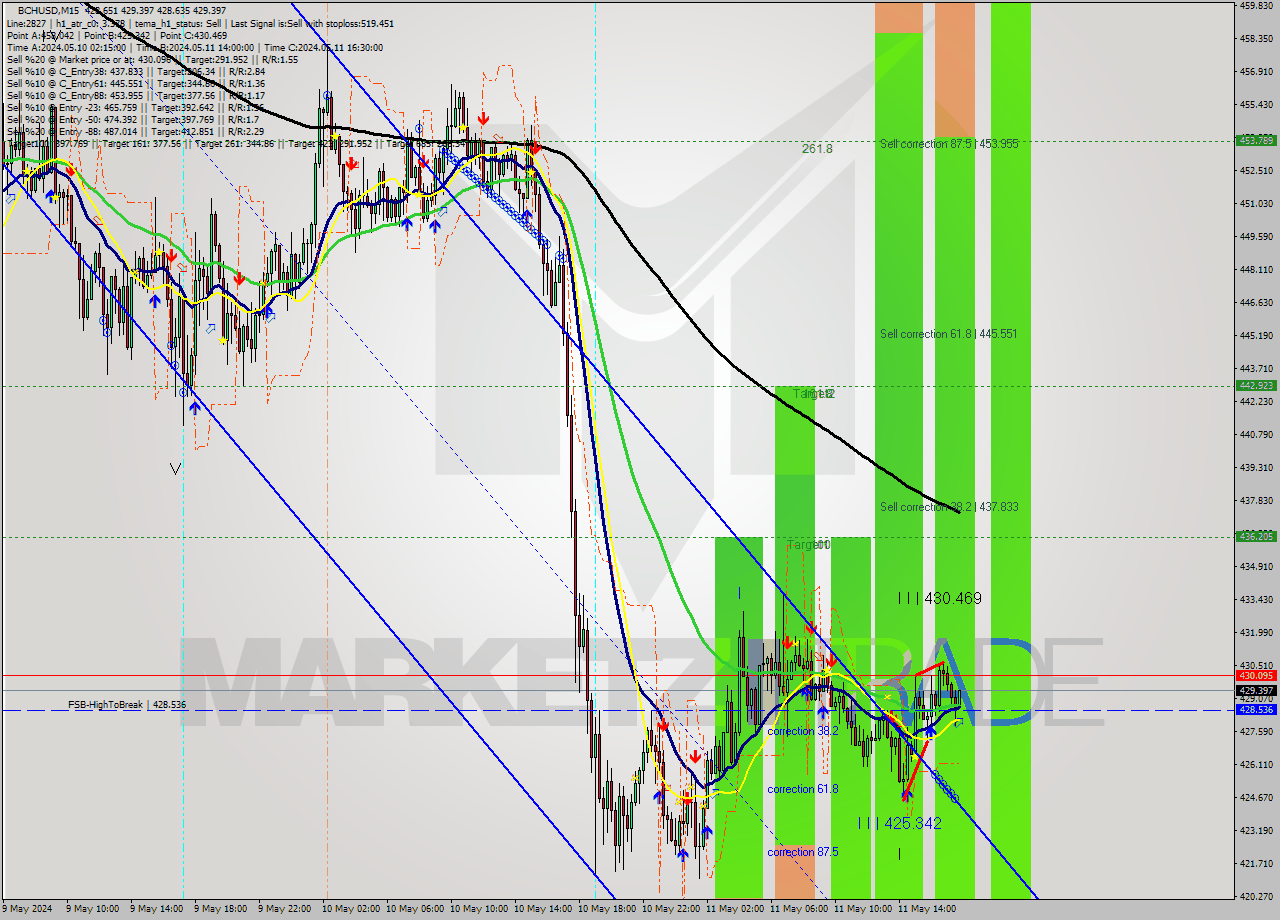The width and height of the screenshot is (1280, 920).
Task: Select the 'I I I 430.469' wave label
Action: 939,598
